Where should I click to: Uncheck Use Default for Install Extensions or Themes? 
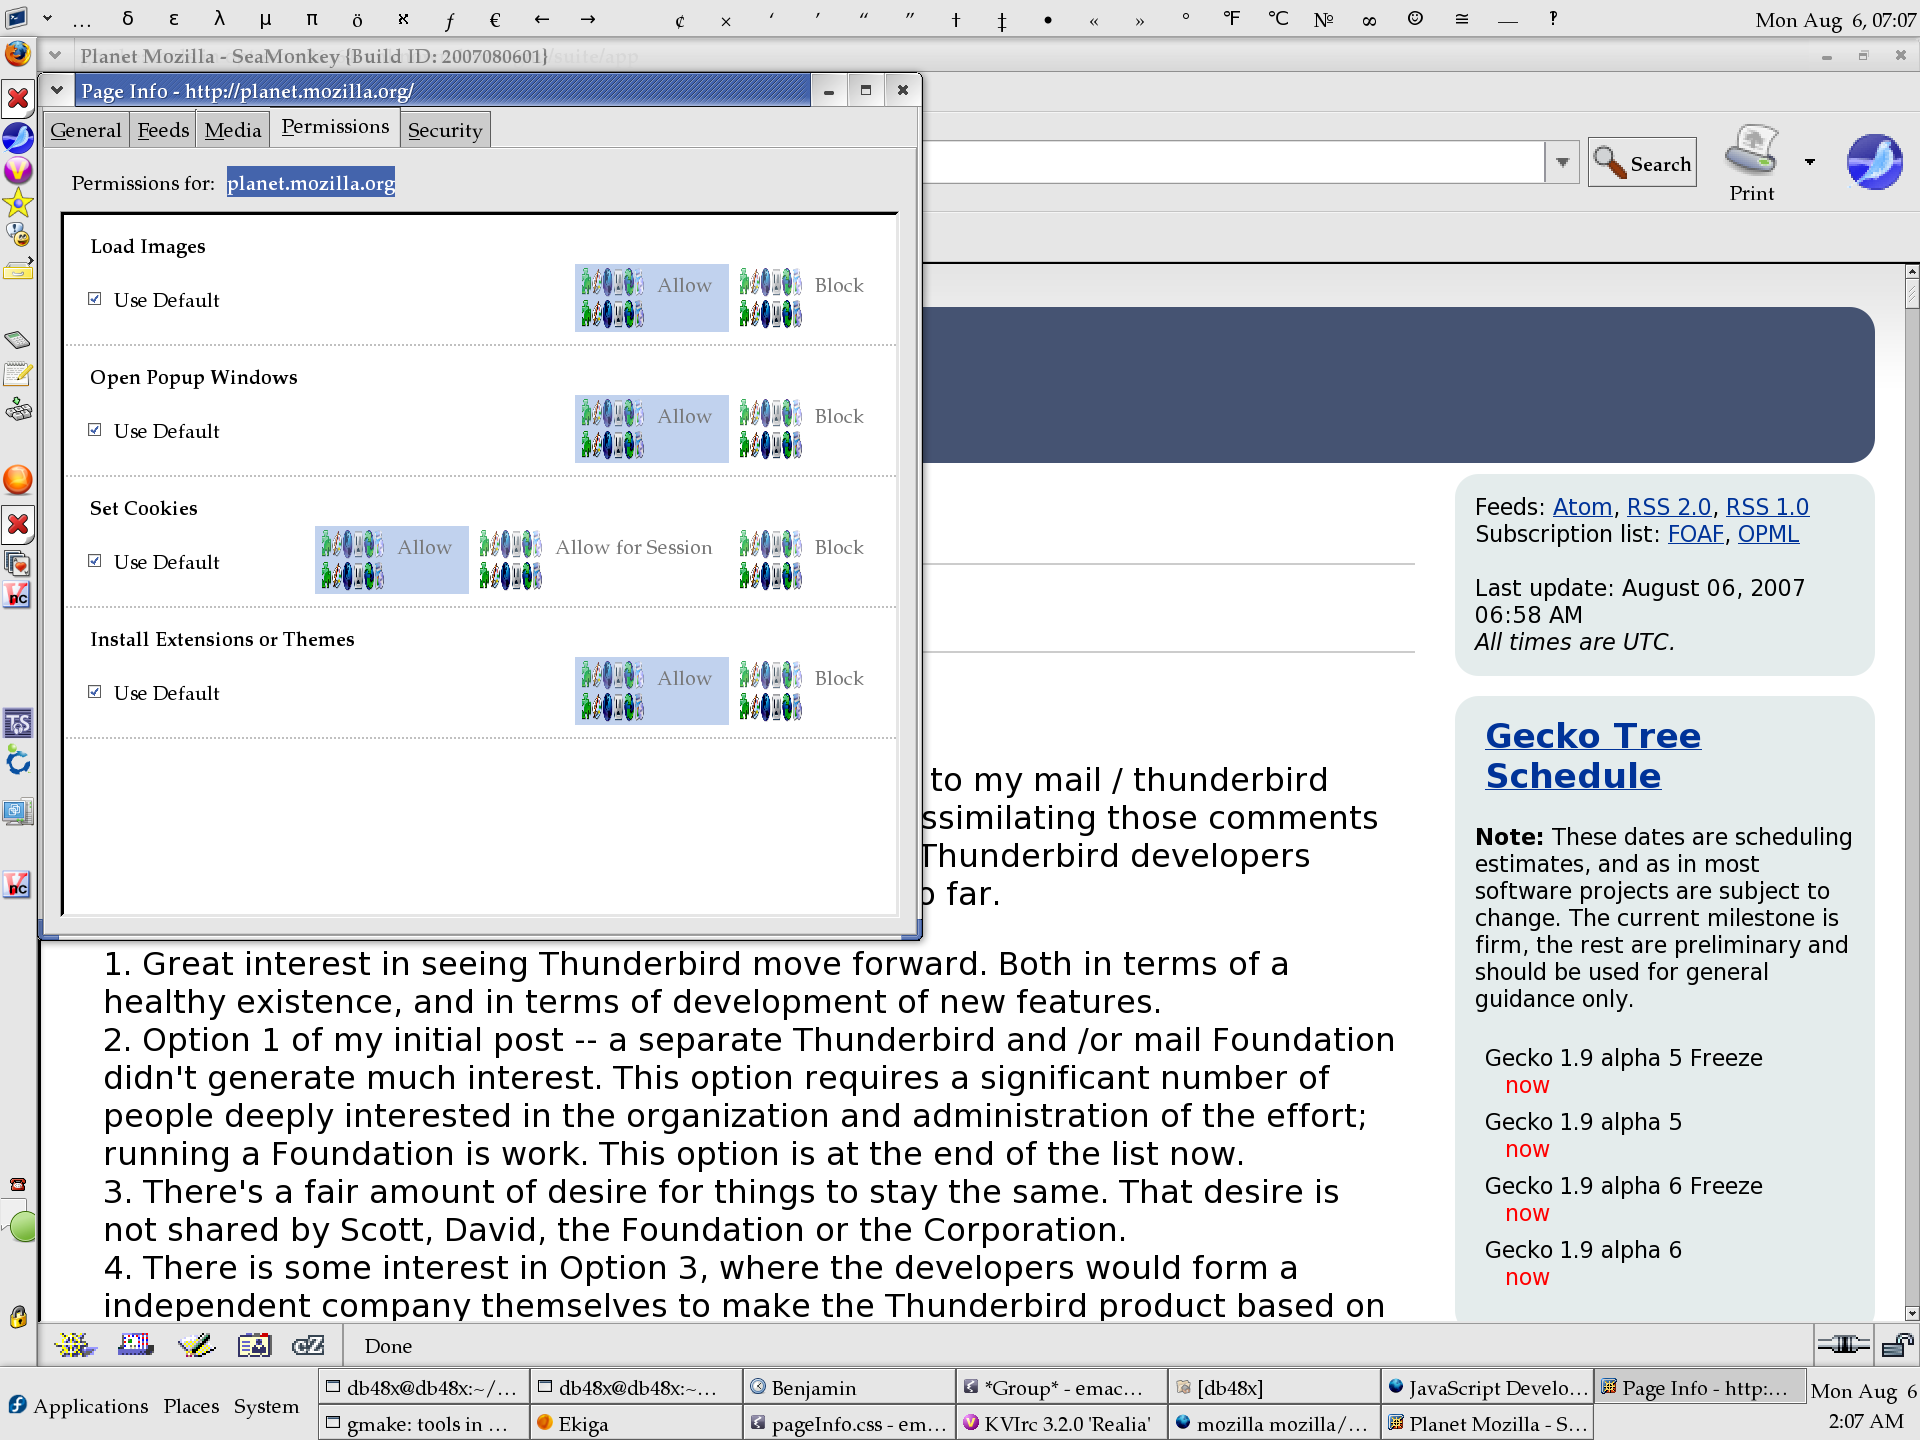click(x=95, y=692)
